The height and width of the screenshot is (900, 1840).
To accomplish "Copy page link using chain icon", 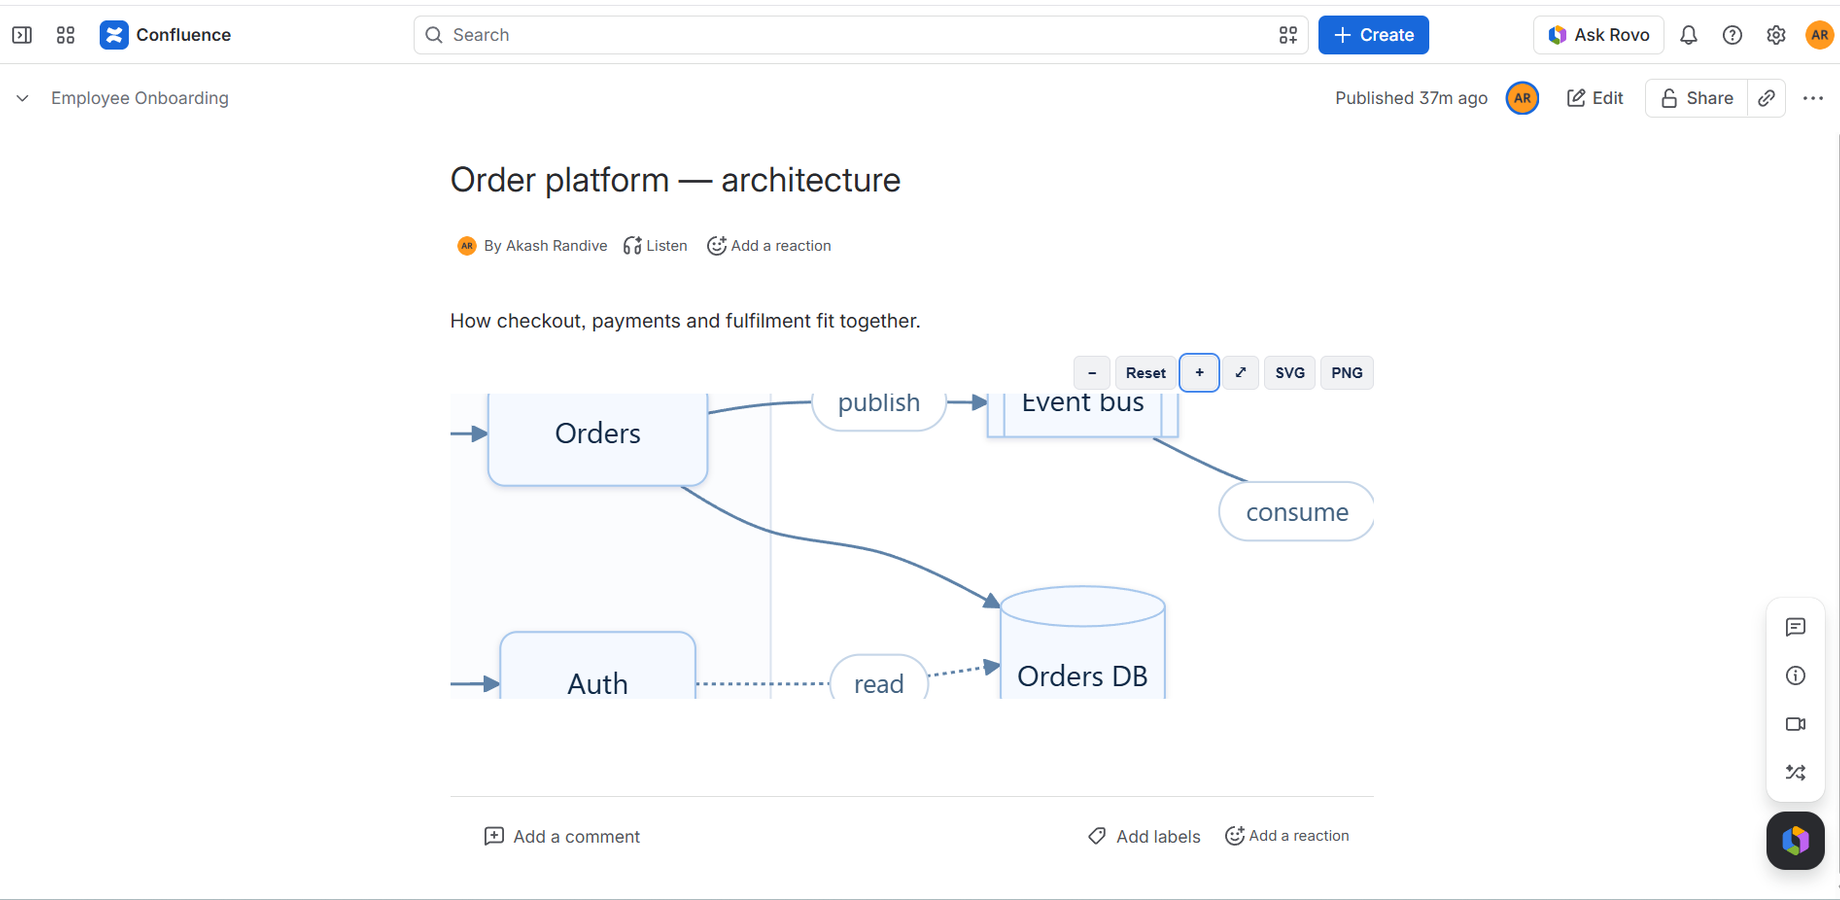I will click(1767, 98).
